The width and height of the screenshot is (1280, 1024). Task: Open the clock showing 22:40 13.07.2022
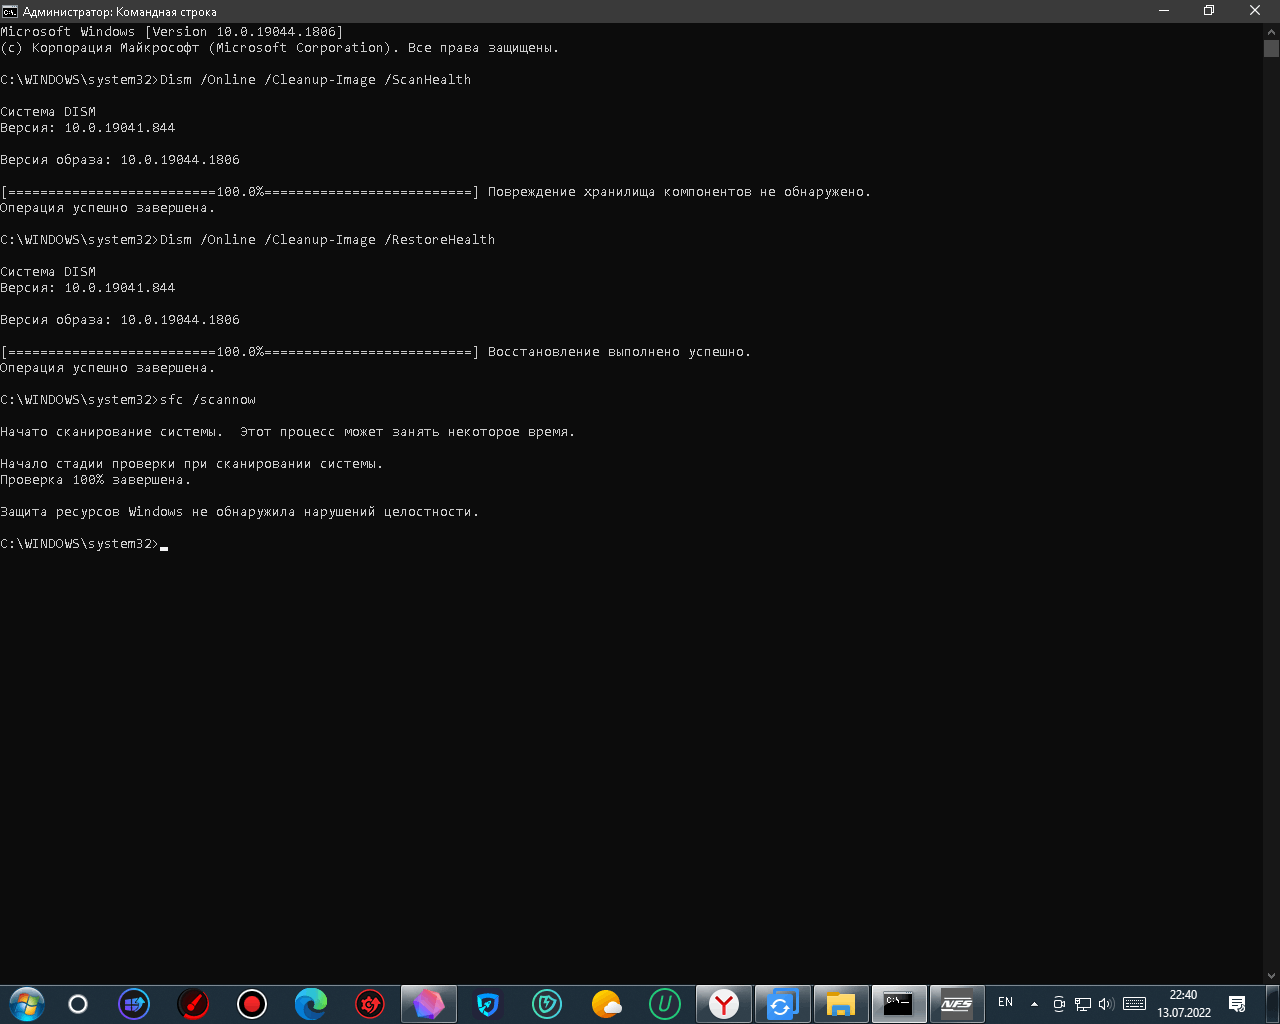click(1184, 1004)
